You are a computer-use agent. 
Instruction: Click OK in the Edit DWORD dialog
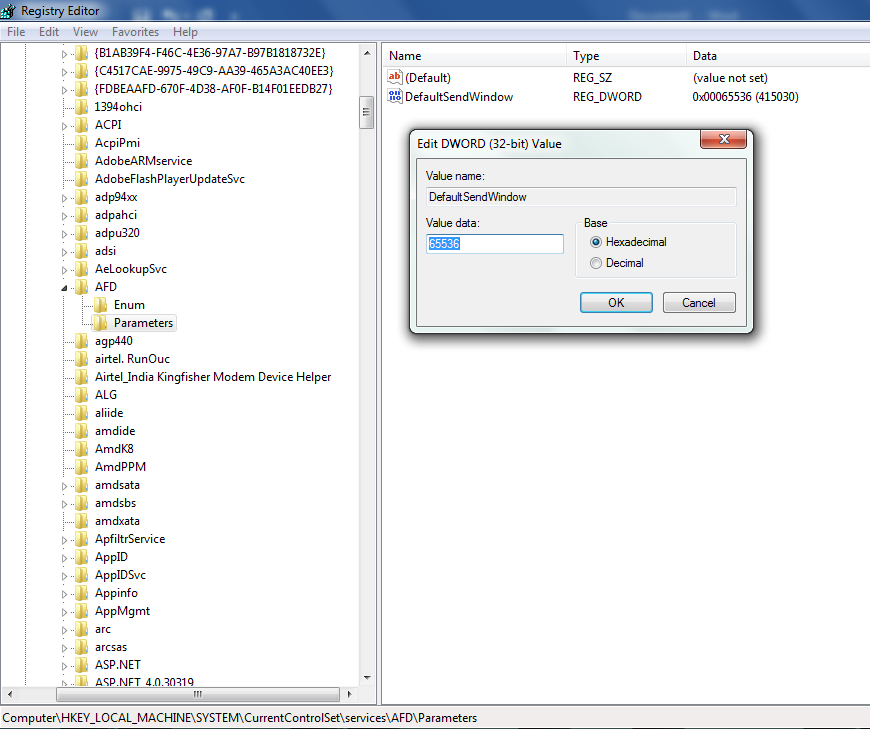pyautogui.click(x=616, y=302)
